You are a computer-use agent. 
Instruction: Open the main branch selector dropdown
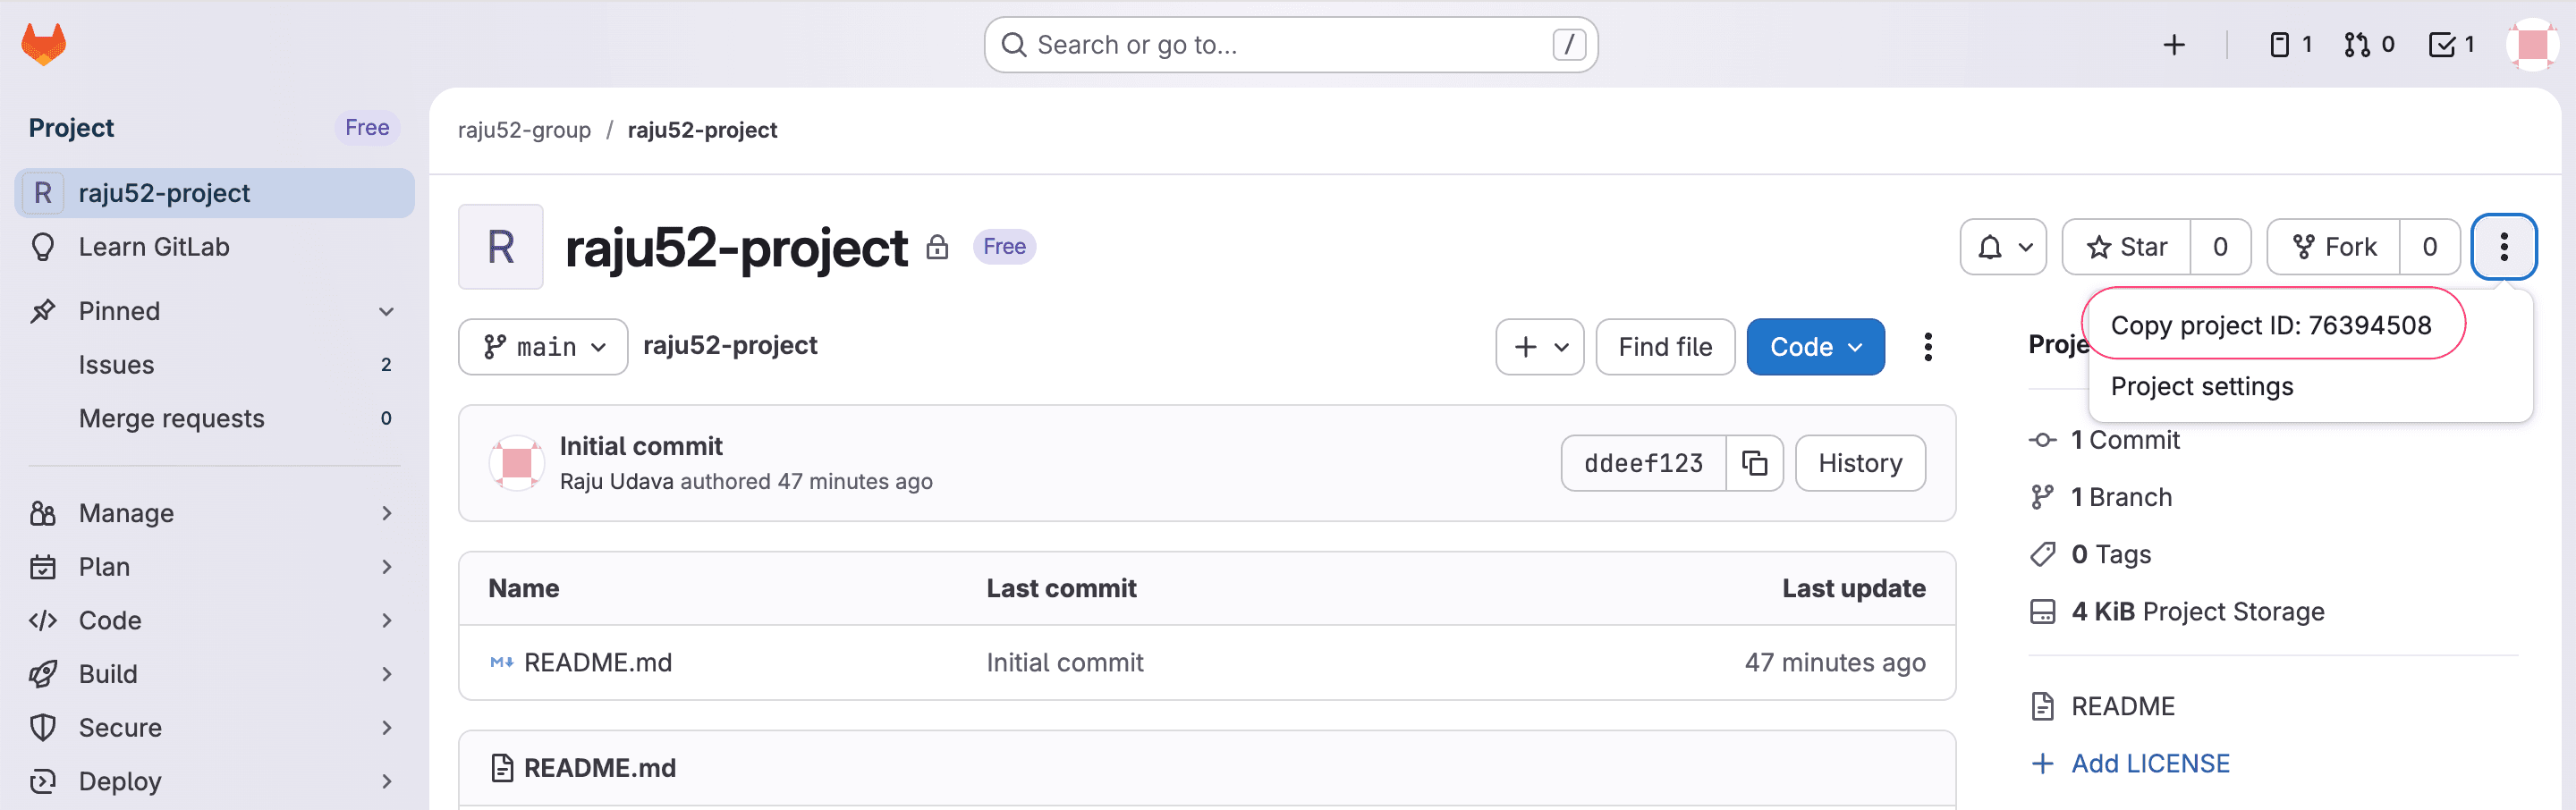pos(543,347)
